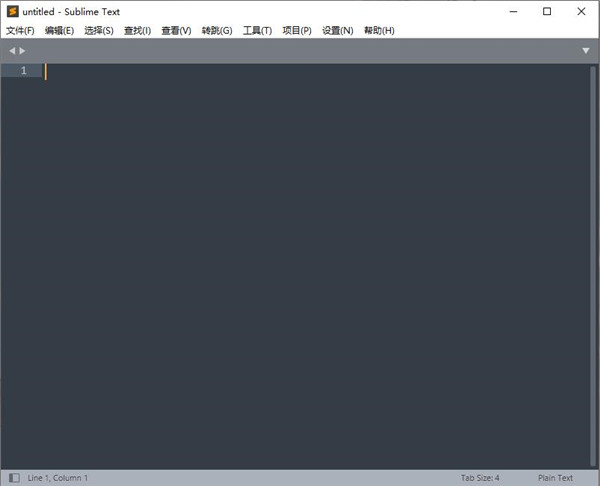Click the next tab right arrow

point(22,51)
